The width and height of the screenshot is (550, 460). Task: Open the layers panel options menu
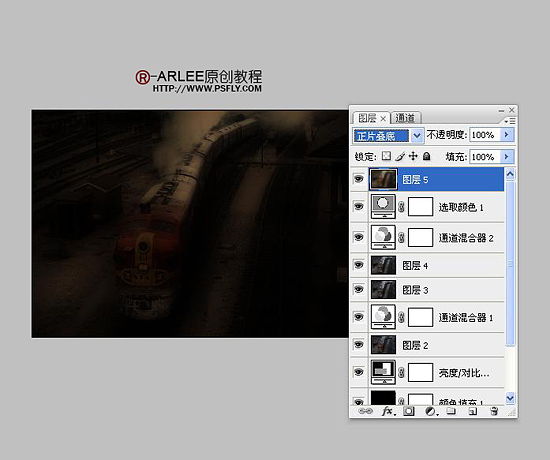tap(510, 121)
